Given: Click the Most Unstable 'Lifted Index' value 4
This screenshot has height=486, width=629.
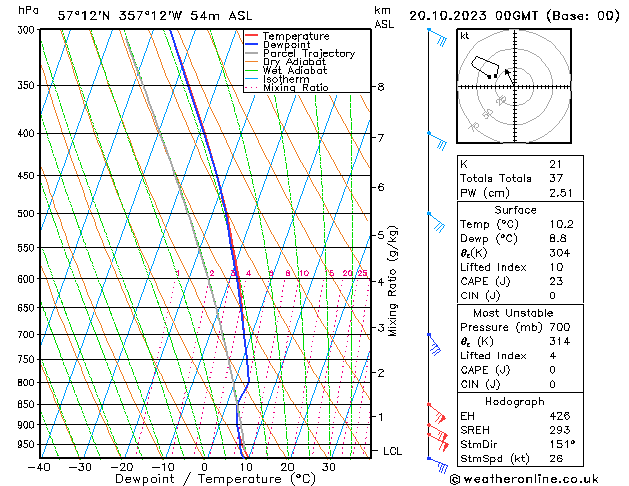Looking at the screenshot, I should coord(553,356).
